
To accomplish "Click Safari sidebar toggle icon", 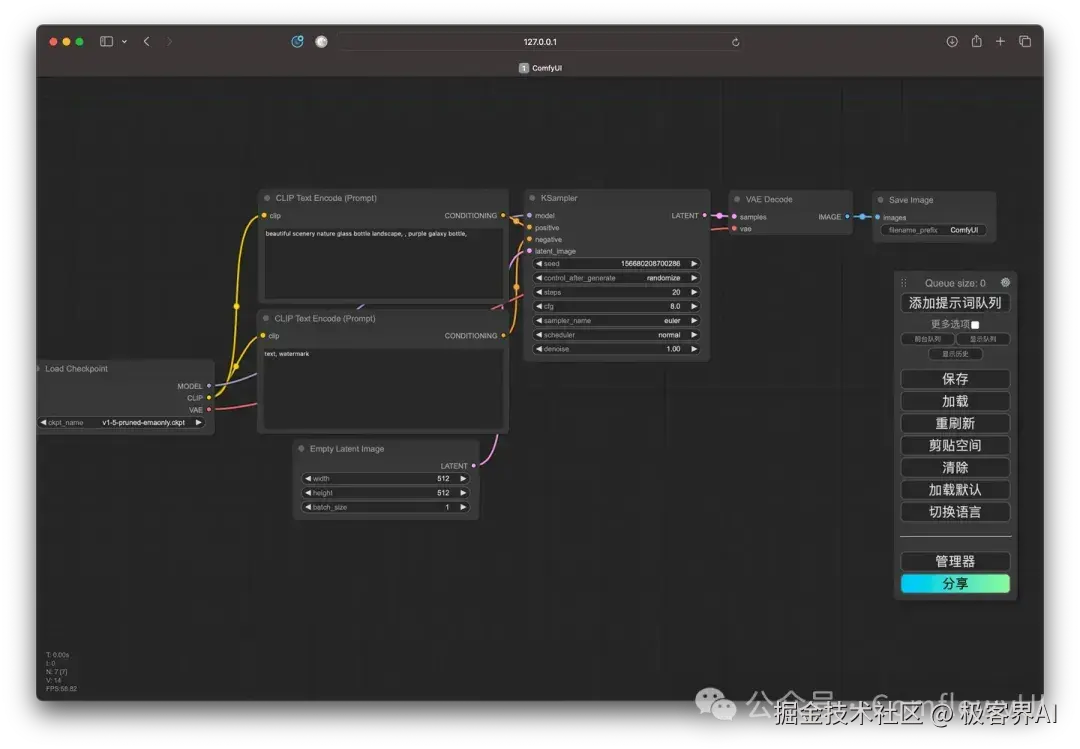I will tap(106, 41).
